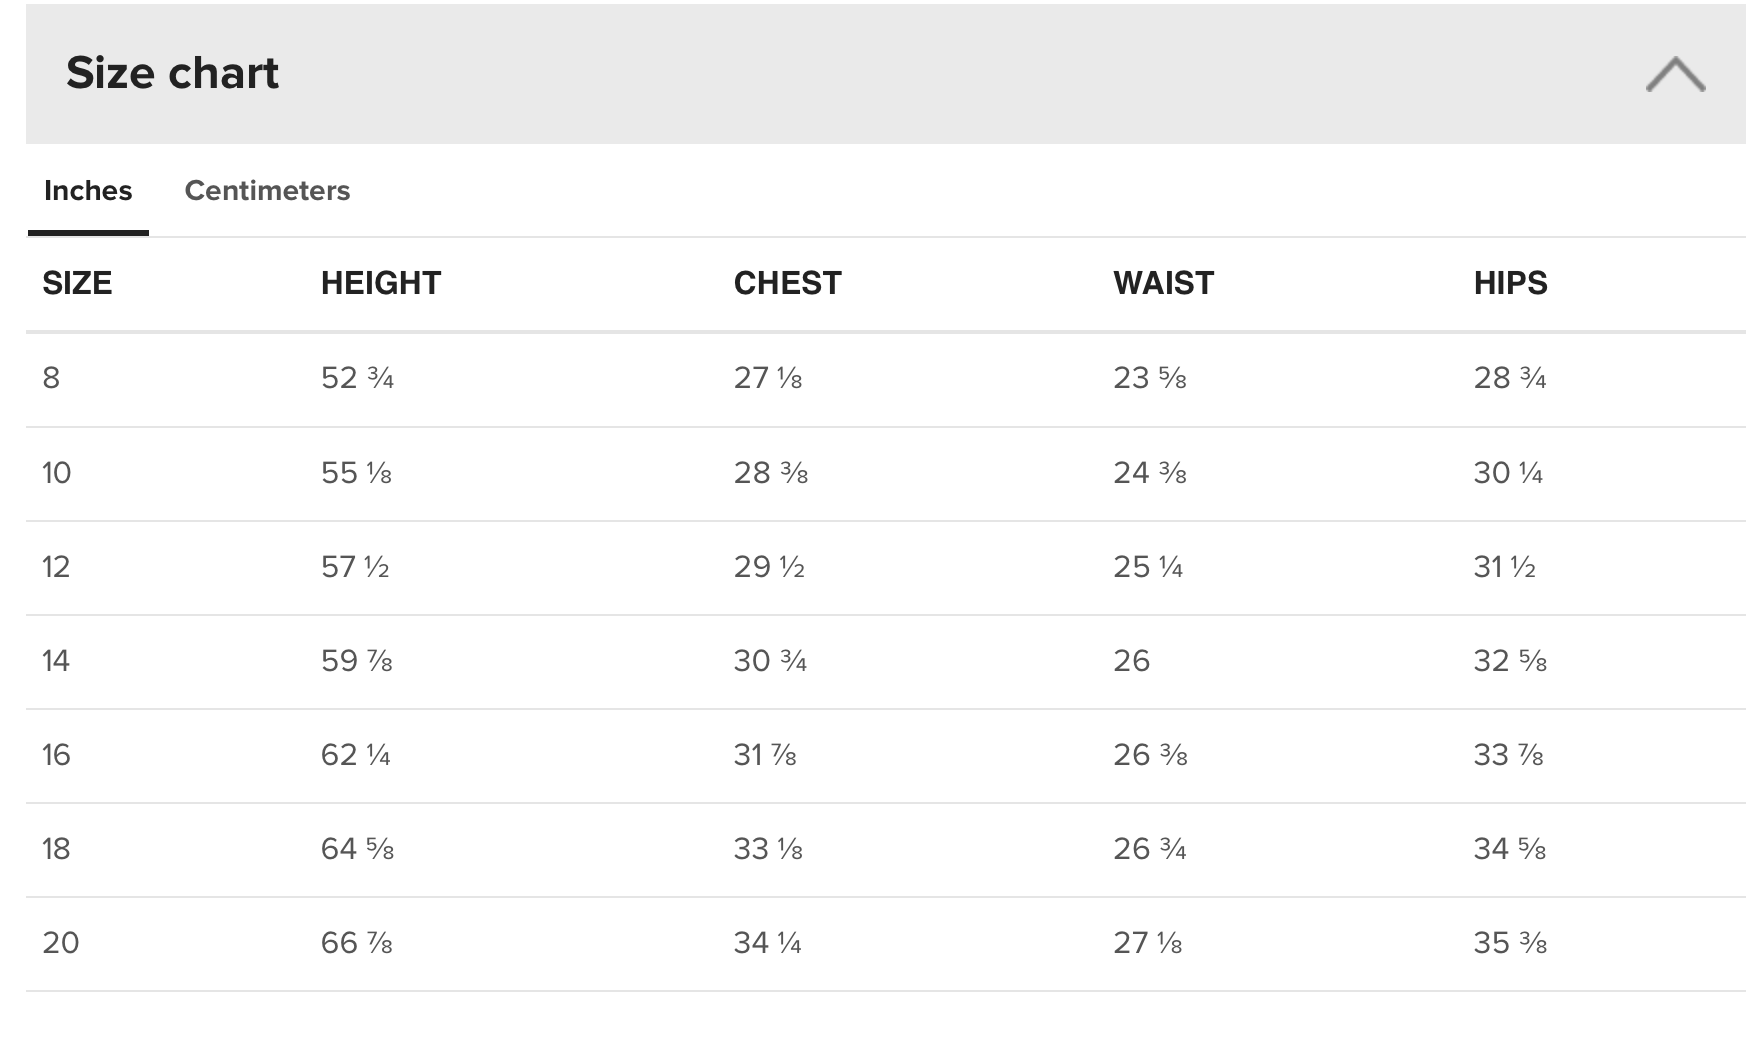Click the size 20 hips value 35 ⅜
Screen dimensions: 1750x1054
pos(1509,943)
